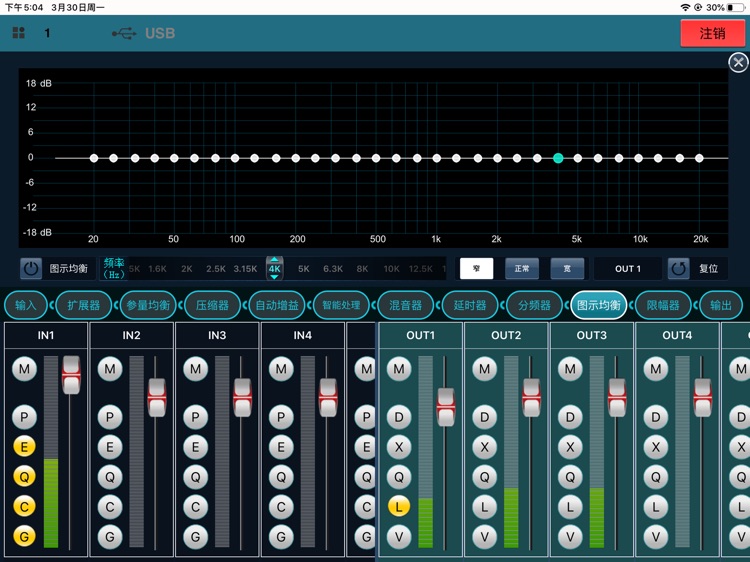750x562 pixels.
Task: Open OUT1 crossover with X button
Action: click(x=399, y=447)
